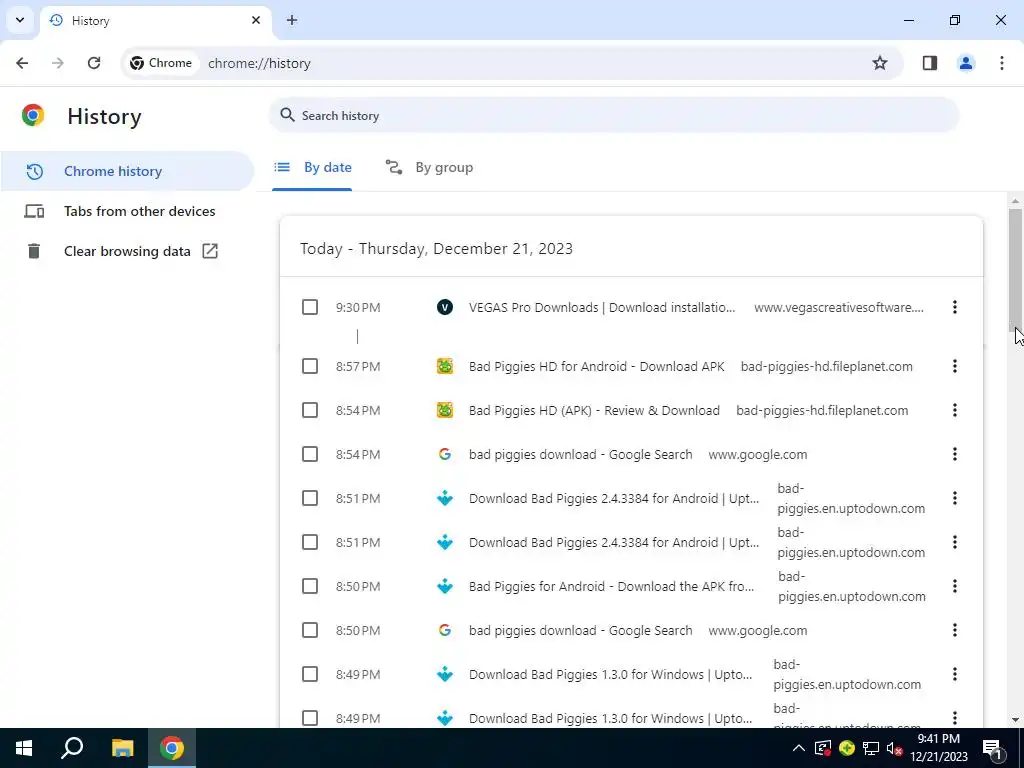
Task: Open Bad Piggies for Android - Download the APK link
Action: [x=611, y=586]
